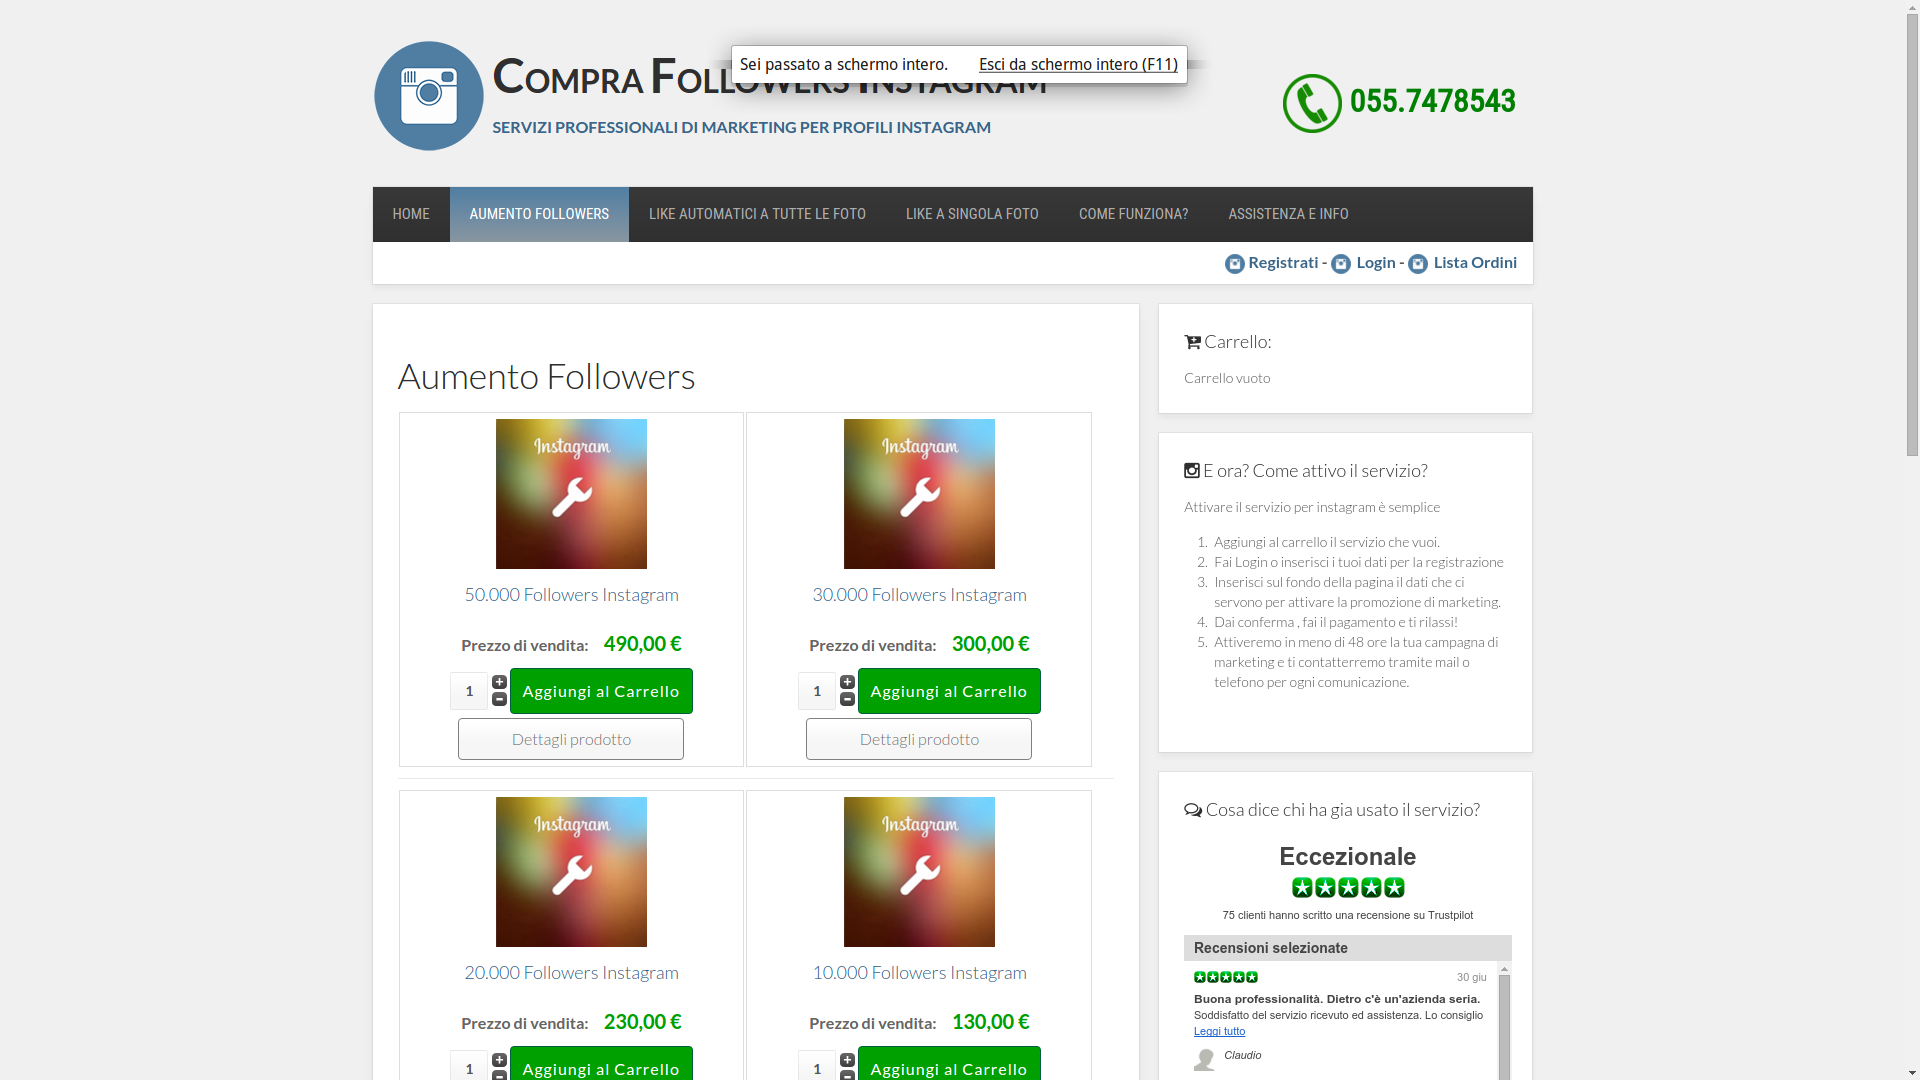The width and height of the screenshot is (1920, 1080).
Task: Decrease quantity for 30.000 Followers with minus
Action: click(847, 699)
